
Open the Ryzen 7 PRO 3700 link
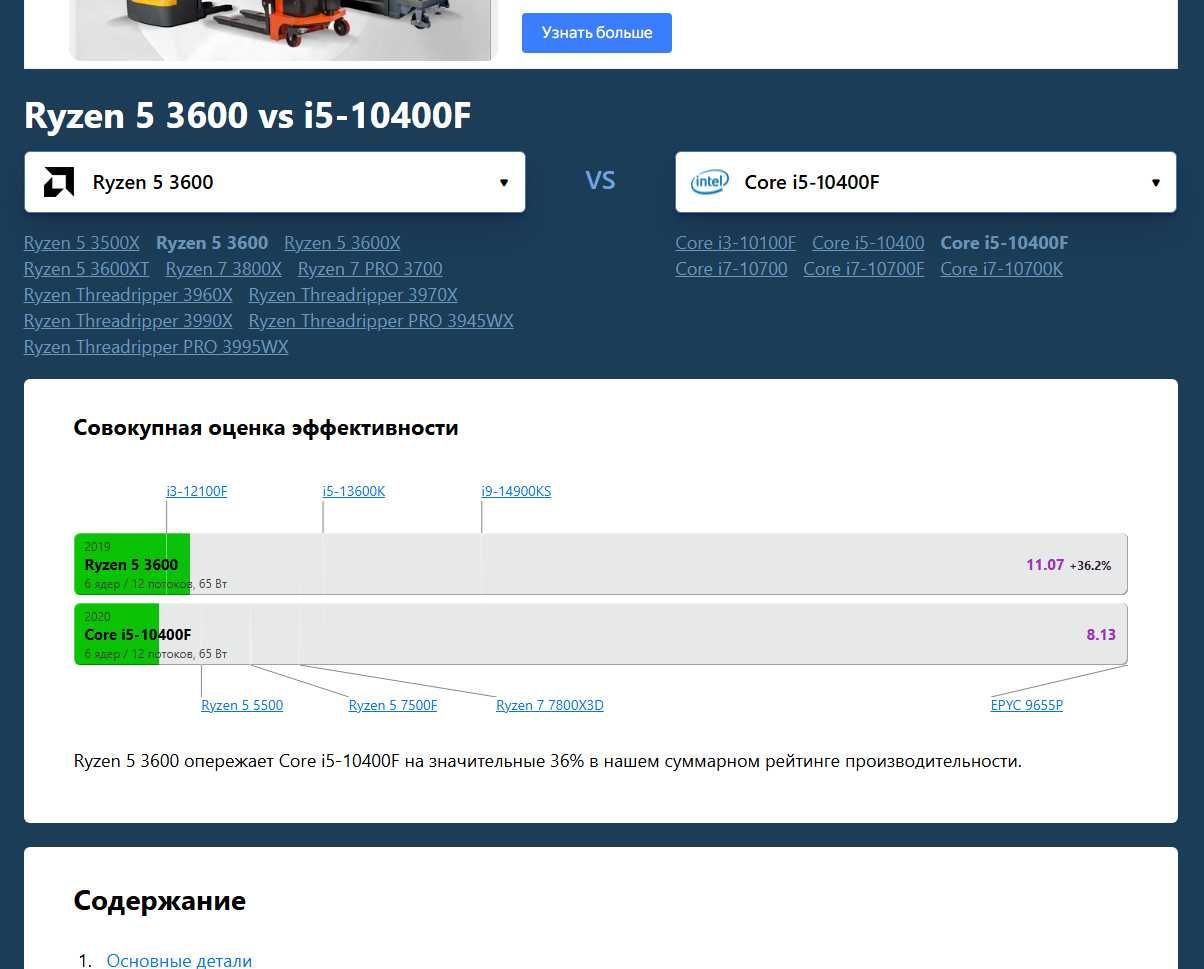(370, 269)
